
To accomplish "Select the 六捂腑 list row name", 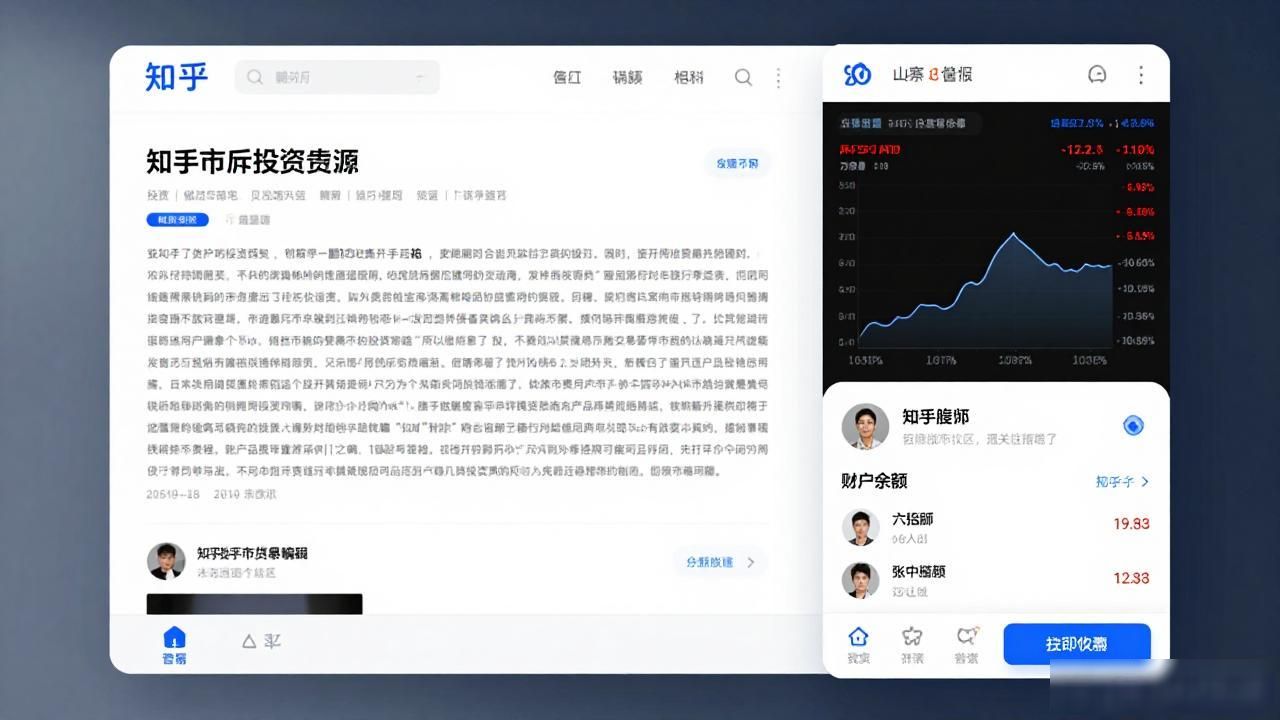I will click(x=913, y=519).
